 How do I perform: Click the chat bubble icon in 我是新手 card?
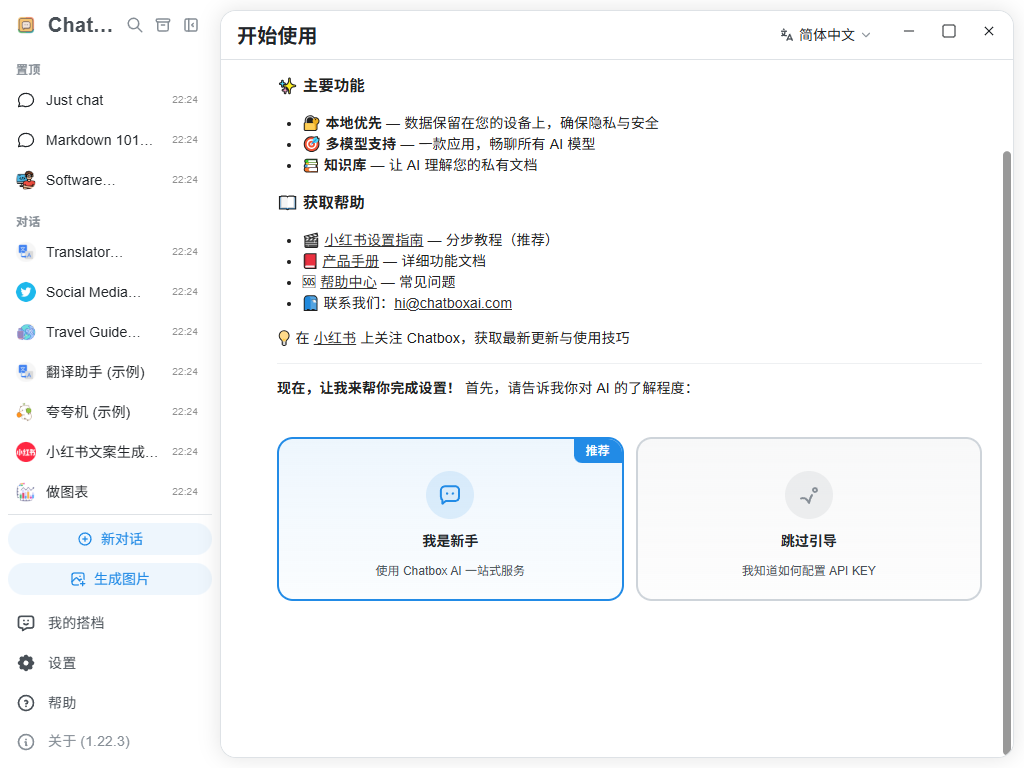tap(450, 494)
